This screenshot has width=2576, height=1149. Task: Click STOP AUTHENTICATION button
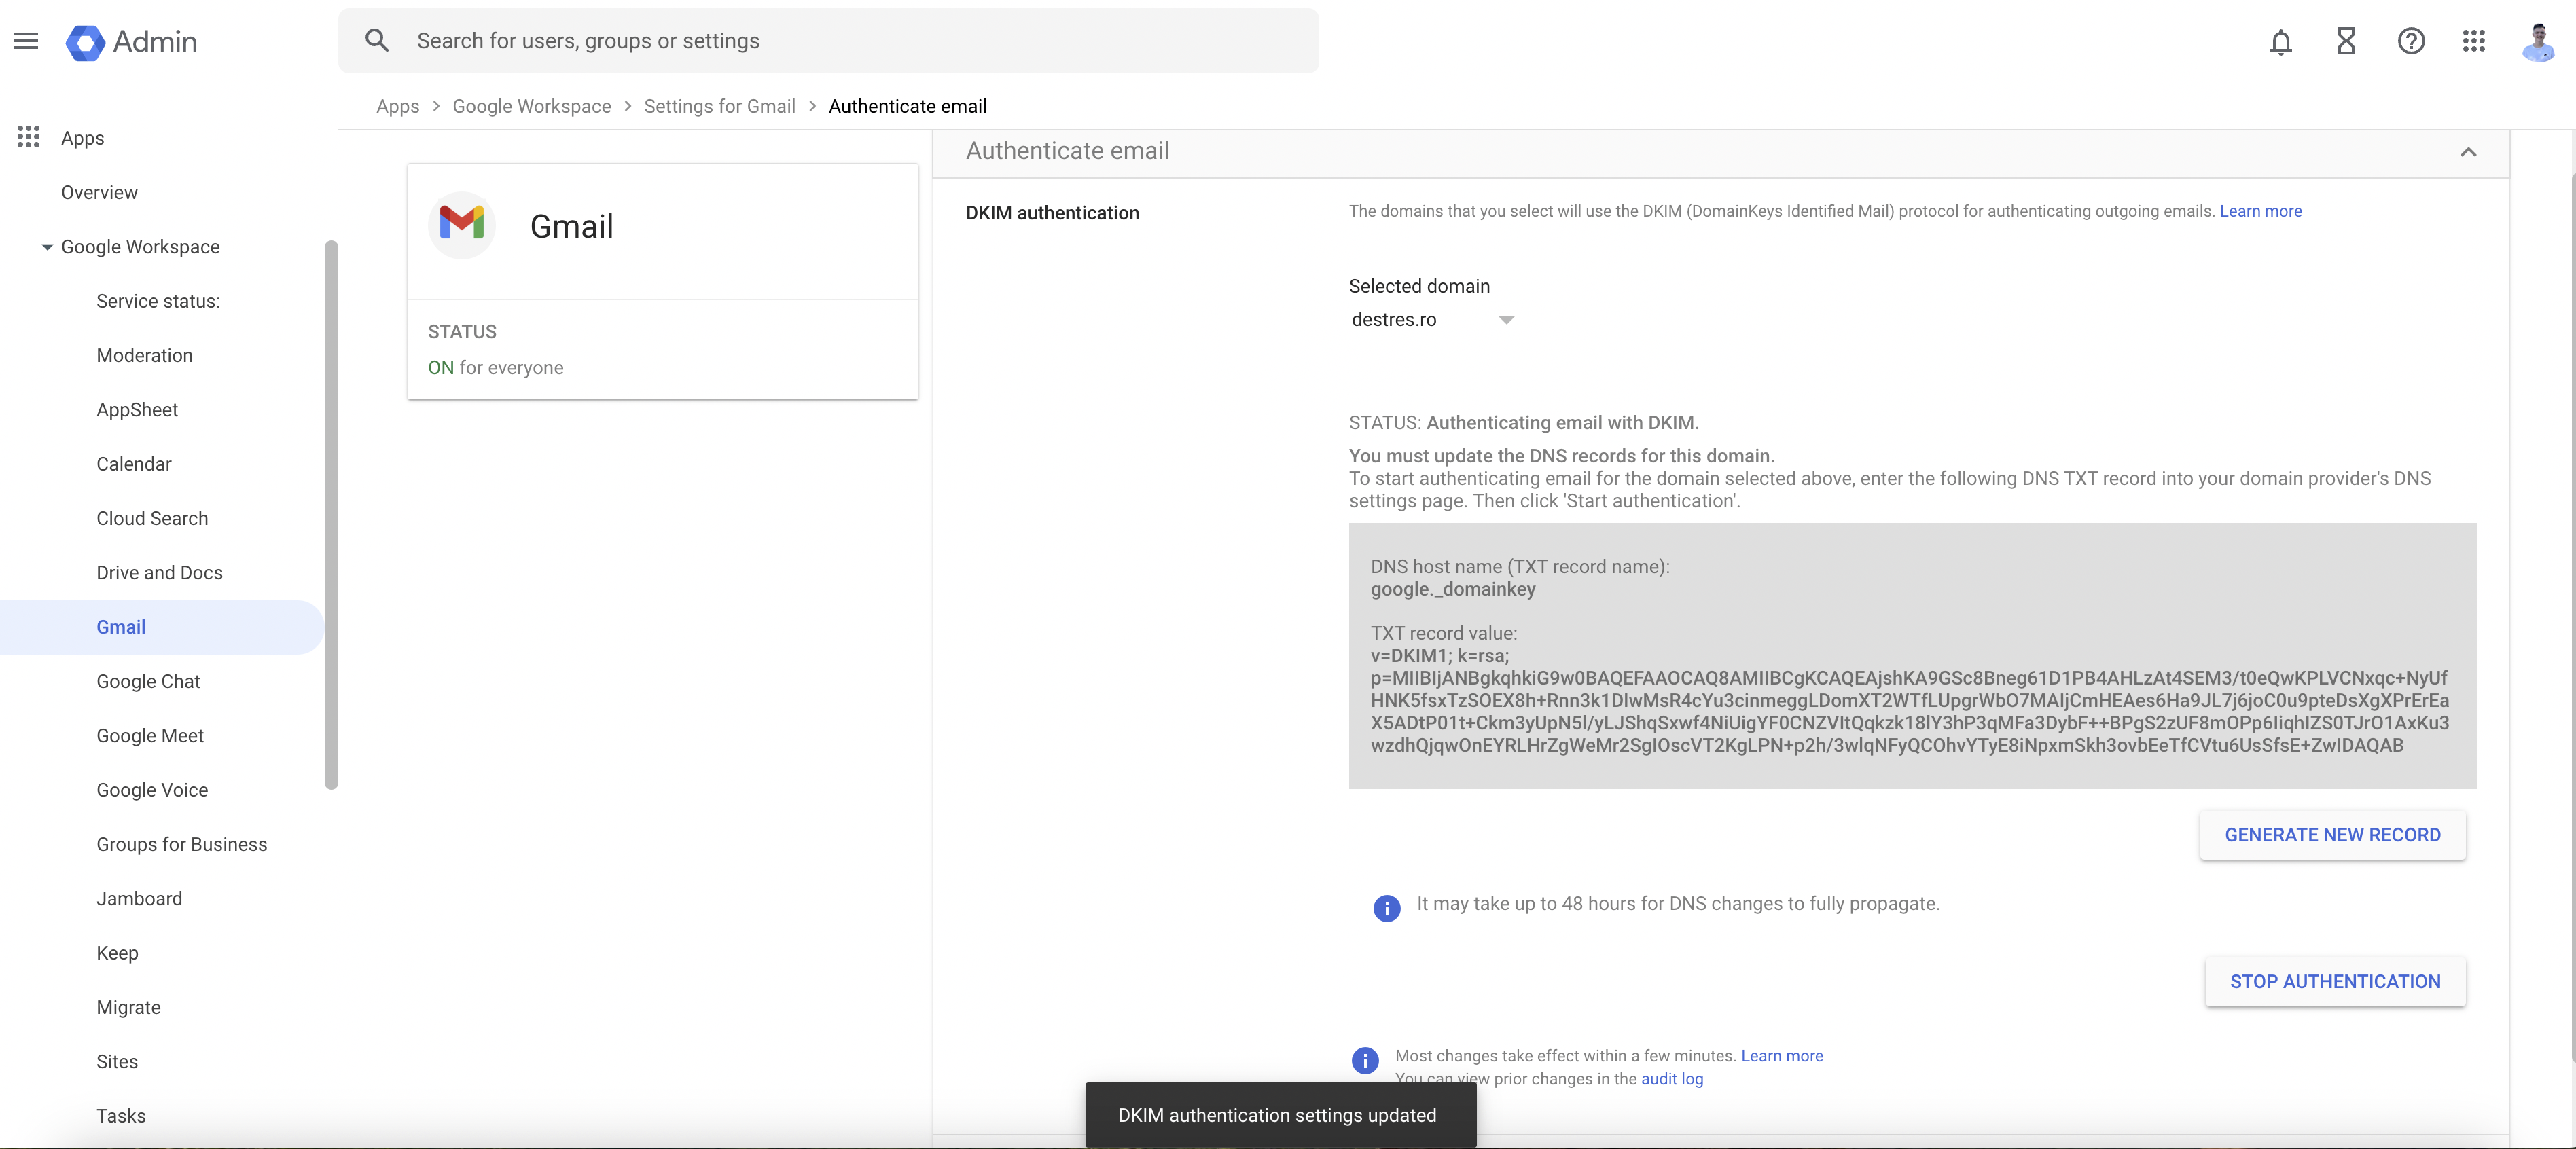pyautogui.click(x=2335, y=982)
